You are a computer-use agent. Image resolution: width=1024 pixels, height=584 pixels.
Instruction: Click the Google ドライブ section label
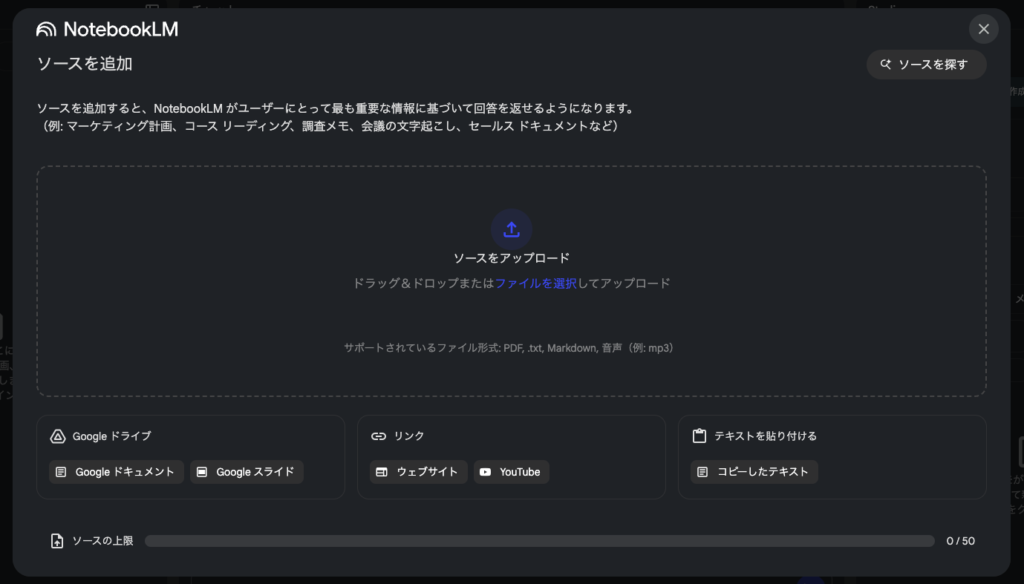pos(111,436)
